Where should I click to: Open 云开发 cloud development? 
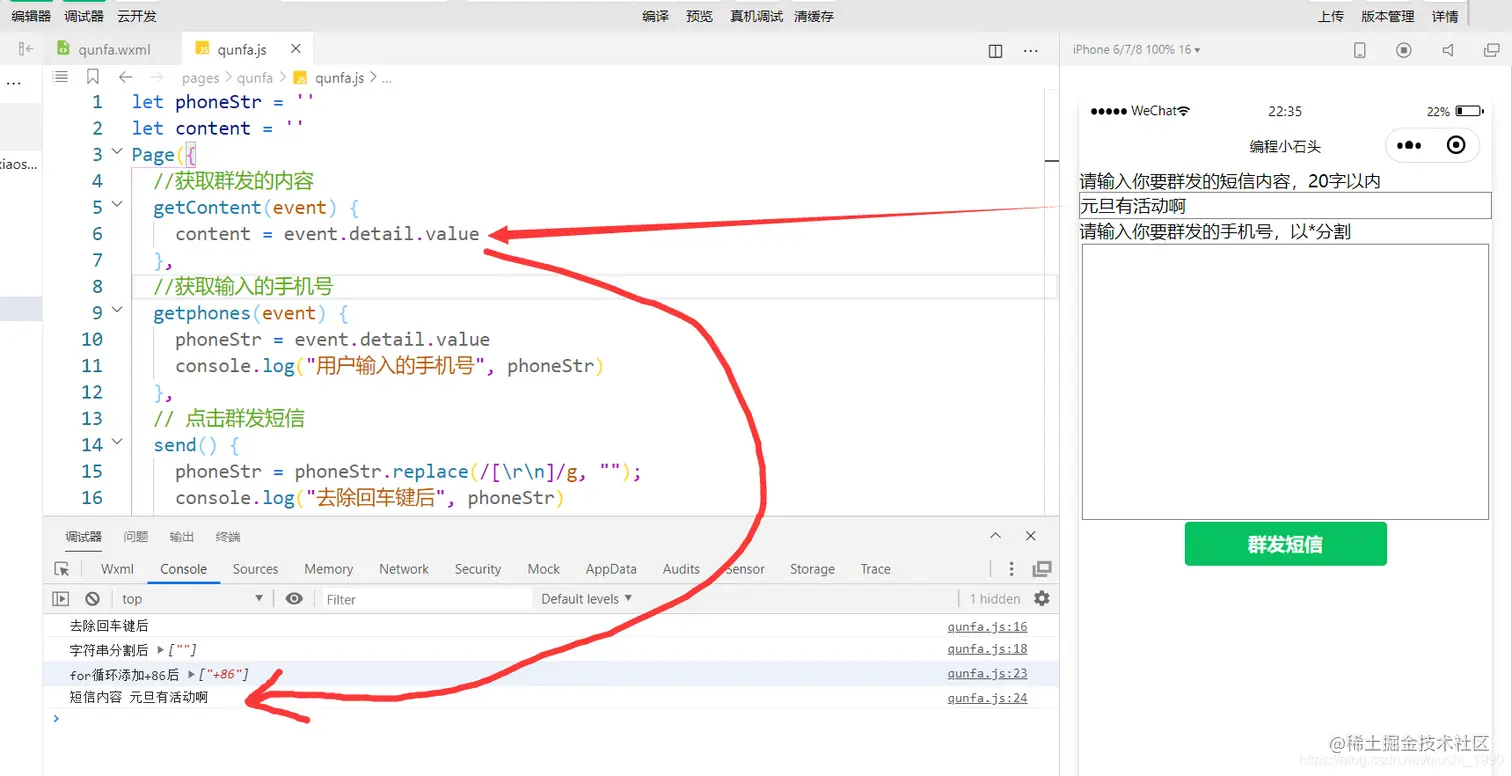coord(137,16)
